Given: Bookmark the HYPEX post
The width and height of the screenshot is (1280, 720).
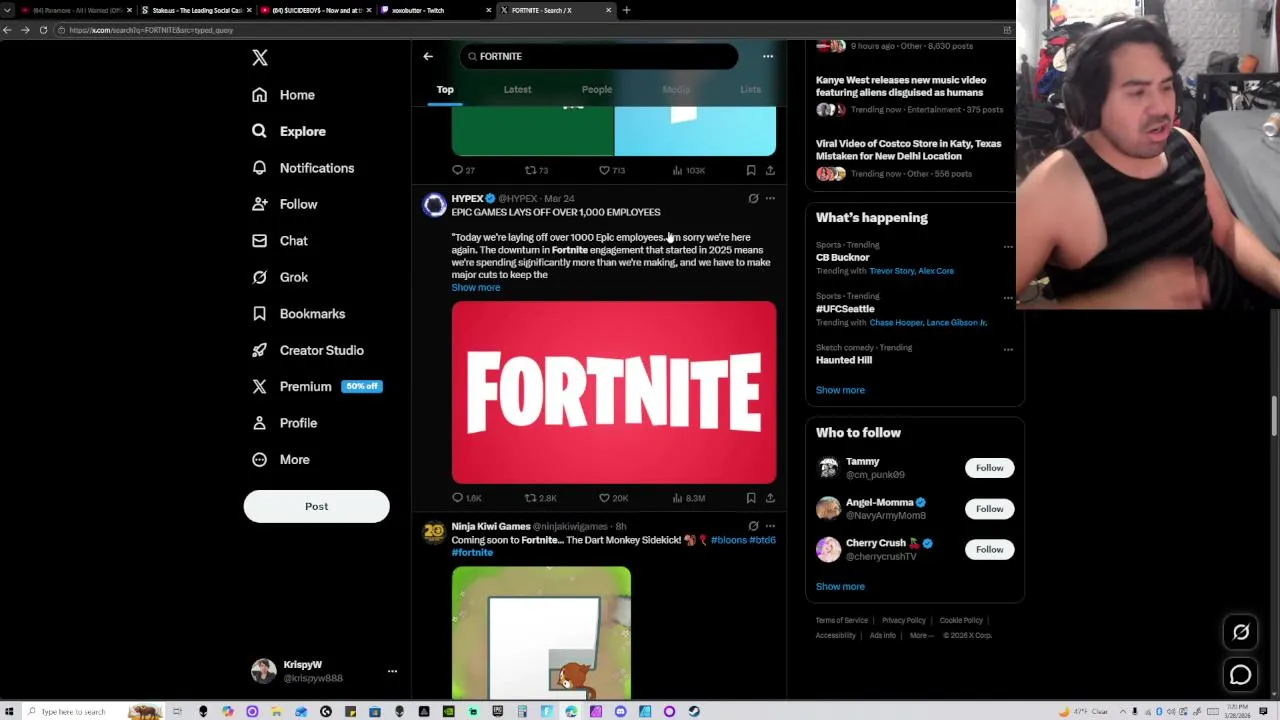Looking at the screenshot, I should click(x=751, y=498).
